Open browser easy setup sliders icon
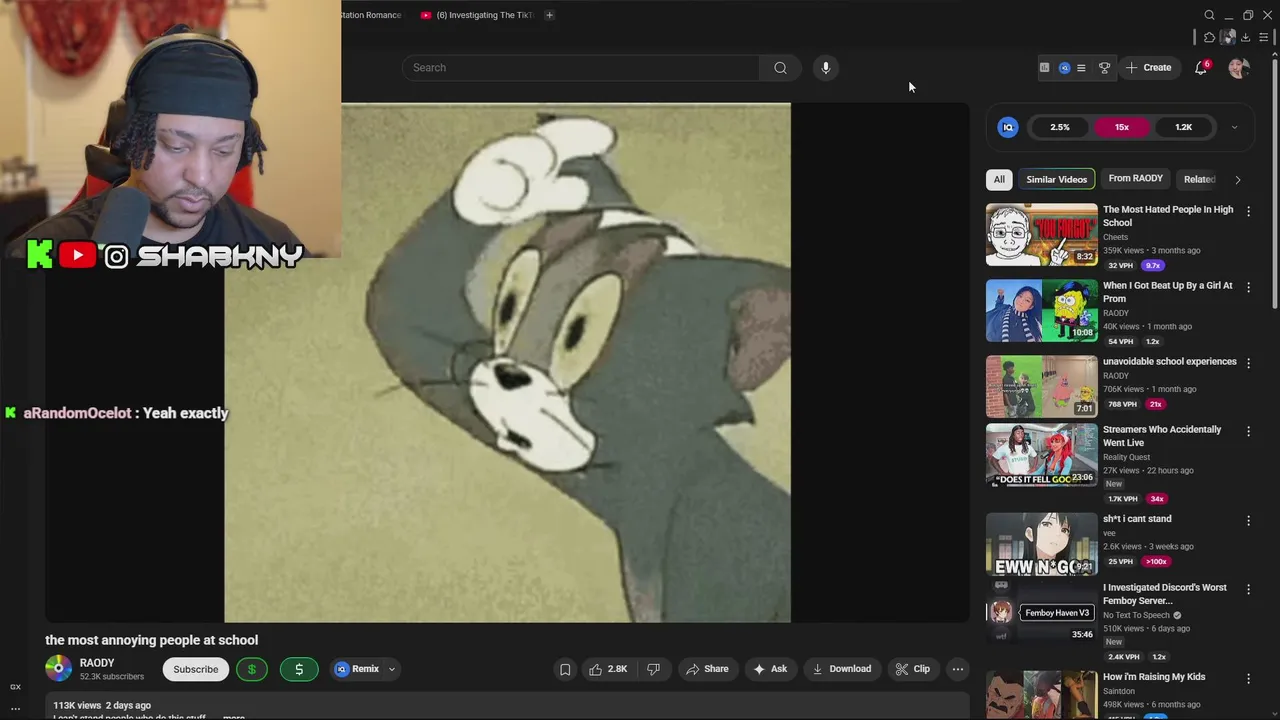This screenshot has height=720, width=1280. (1264, 37)
